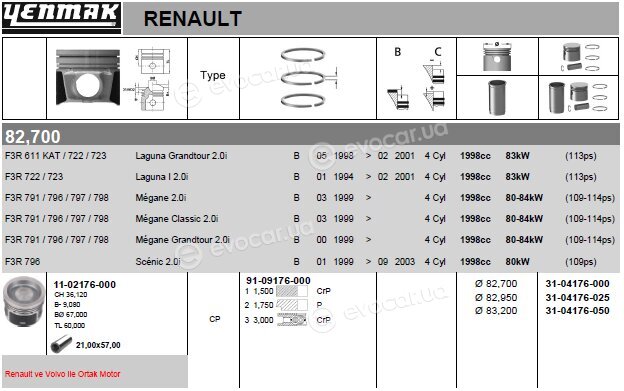The height and width of the screenshot is (391, 624).
Task: Click the diameter Ø 82,950
Action: (496, 298)
